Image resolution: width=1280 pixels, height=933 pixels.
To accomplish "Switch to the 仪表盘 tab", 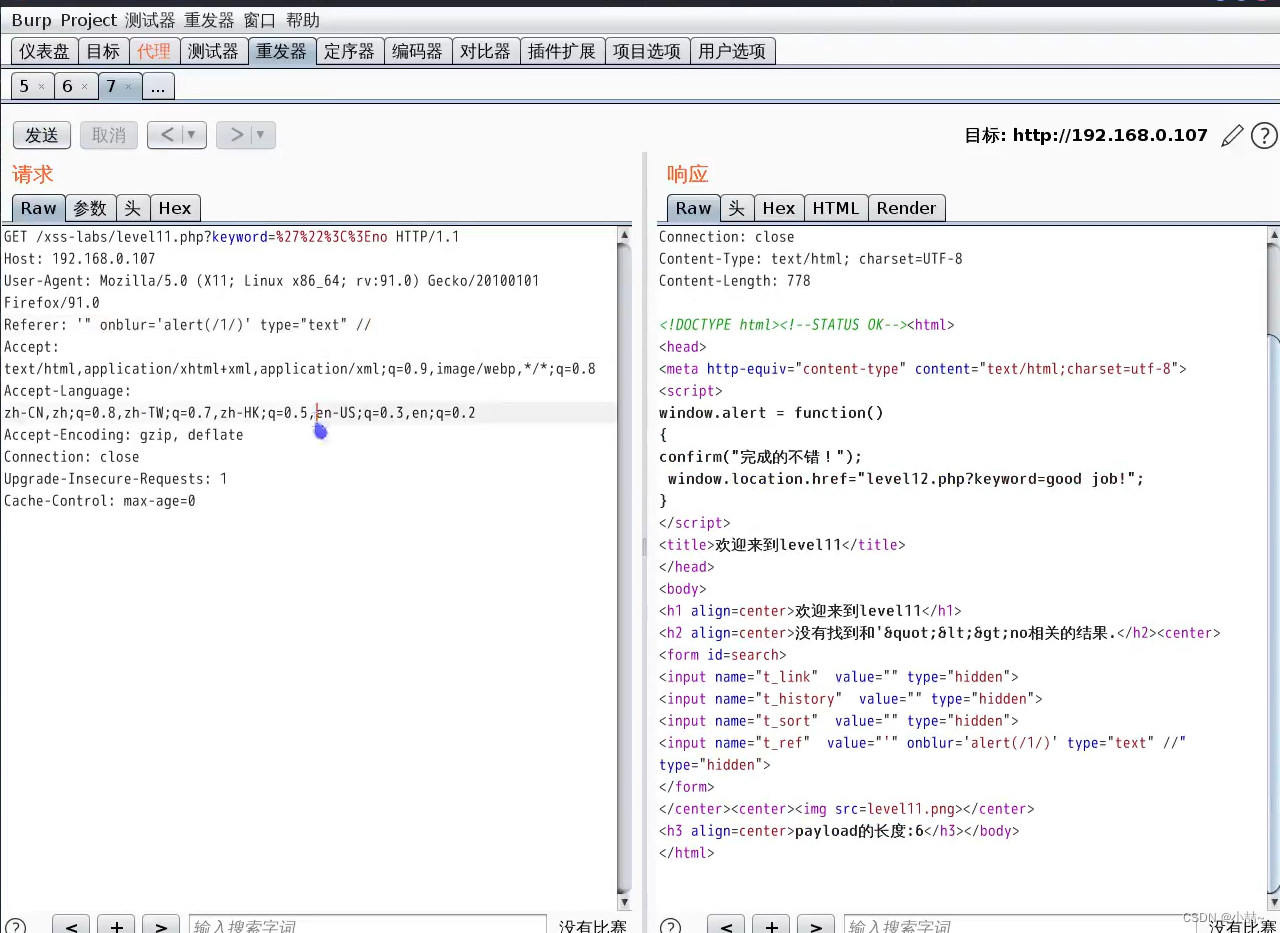I will pyautogui.click(x=44, y=51).
